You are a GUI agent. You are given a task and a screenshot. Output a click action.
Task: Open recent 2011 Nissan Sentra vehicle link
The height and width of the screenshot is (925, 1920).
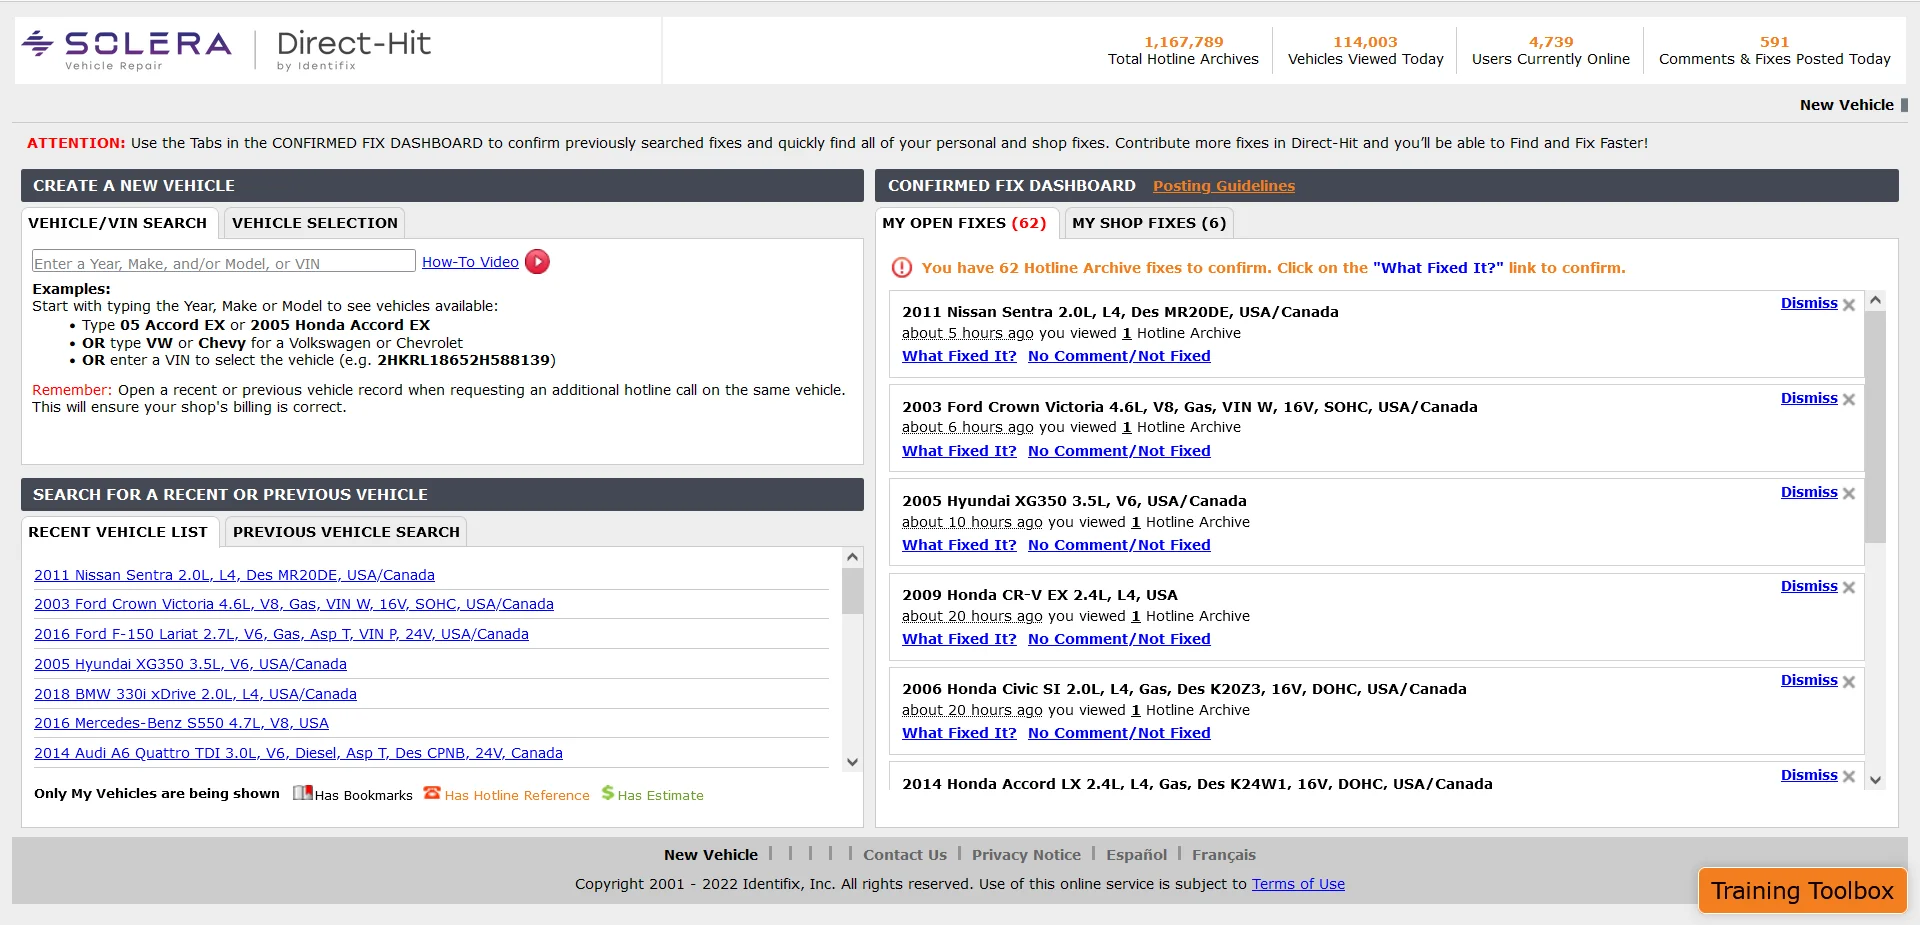234,575
